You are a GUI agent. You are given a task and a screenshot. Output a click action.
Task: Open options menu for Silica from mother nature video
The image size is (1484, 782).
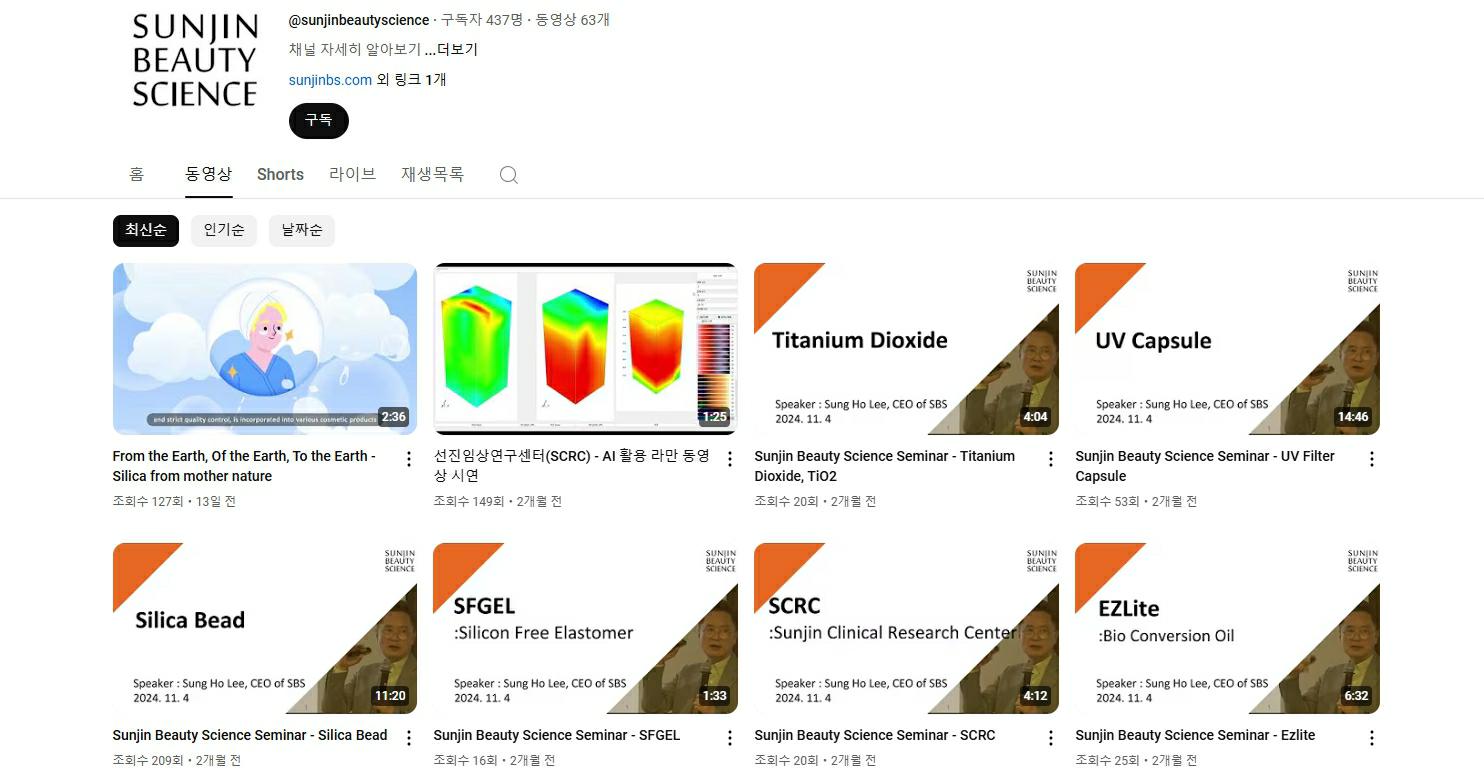coord(408,459)
